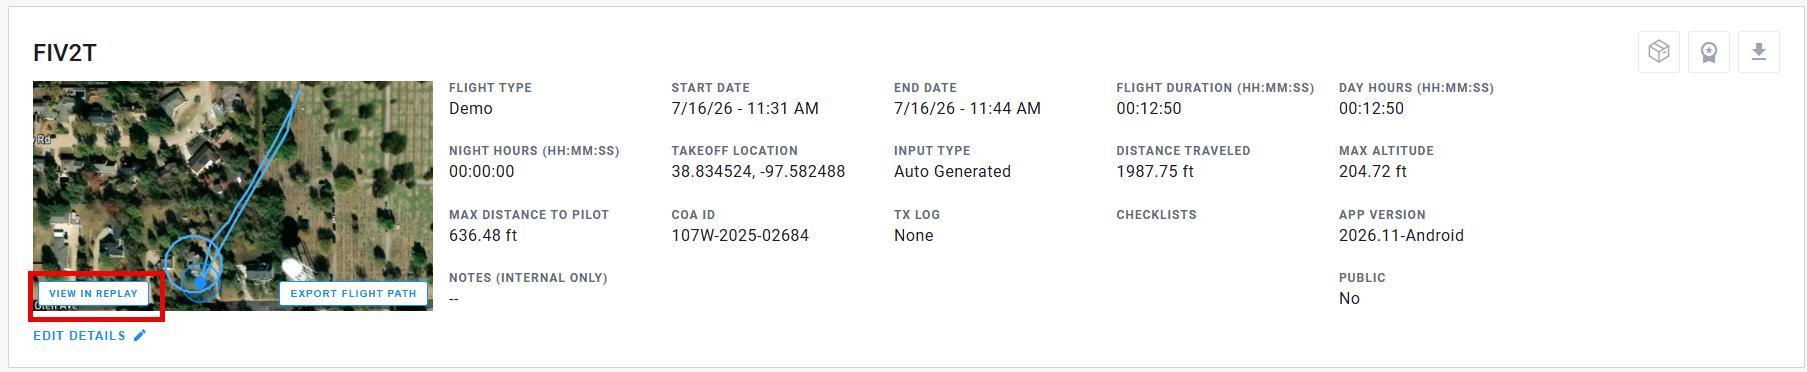Click the TX Log value None
This screenshot has height=372, width=1807.
[x=914, y=236]
